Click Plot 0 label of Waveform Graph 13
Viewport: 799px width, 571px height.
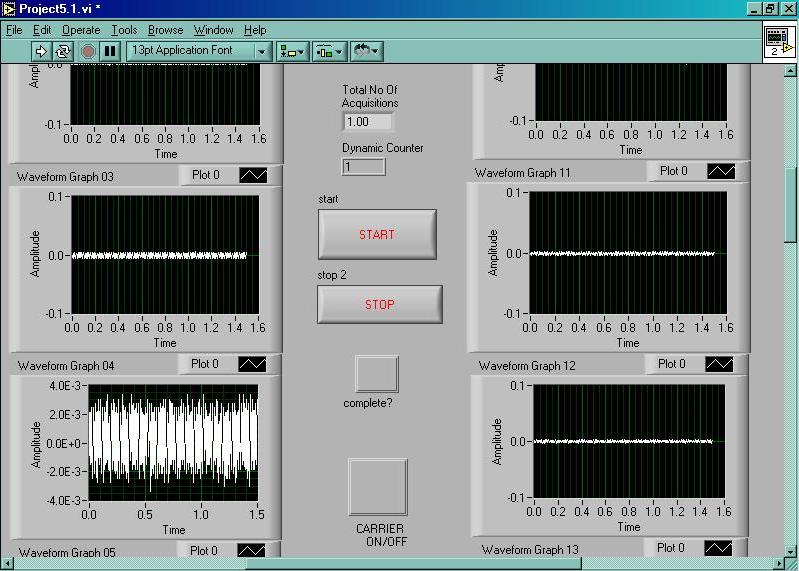(671, 548)
